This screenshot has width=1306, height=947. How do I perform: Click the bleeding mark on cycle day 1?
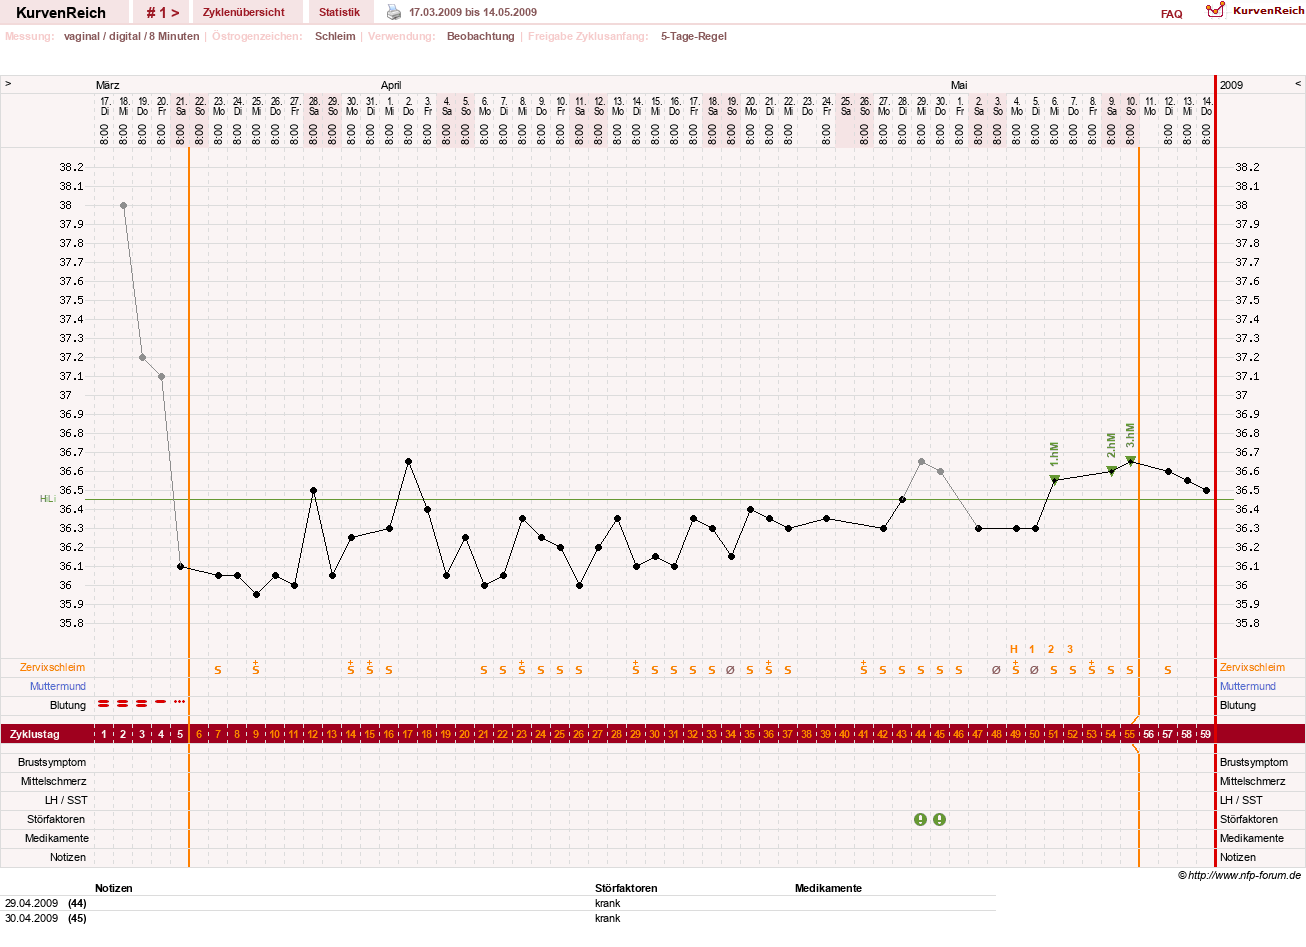[103, 703]
